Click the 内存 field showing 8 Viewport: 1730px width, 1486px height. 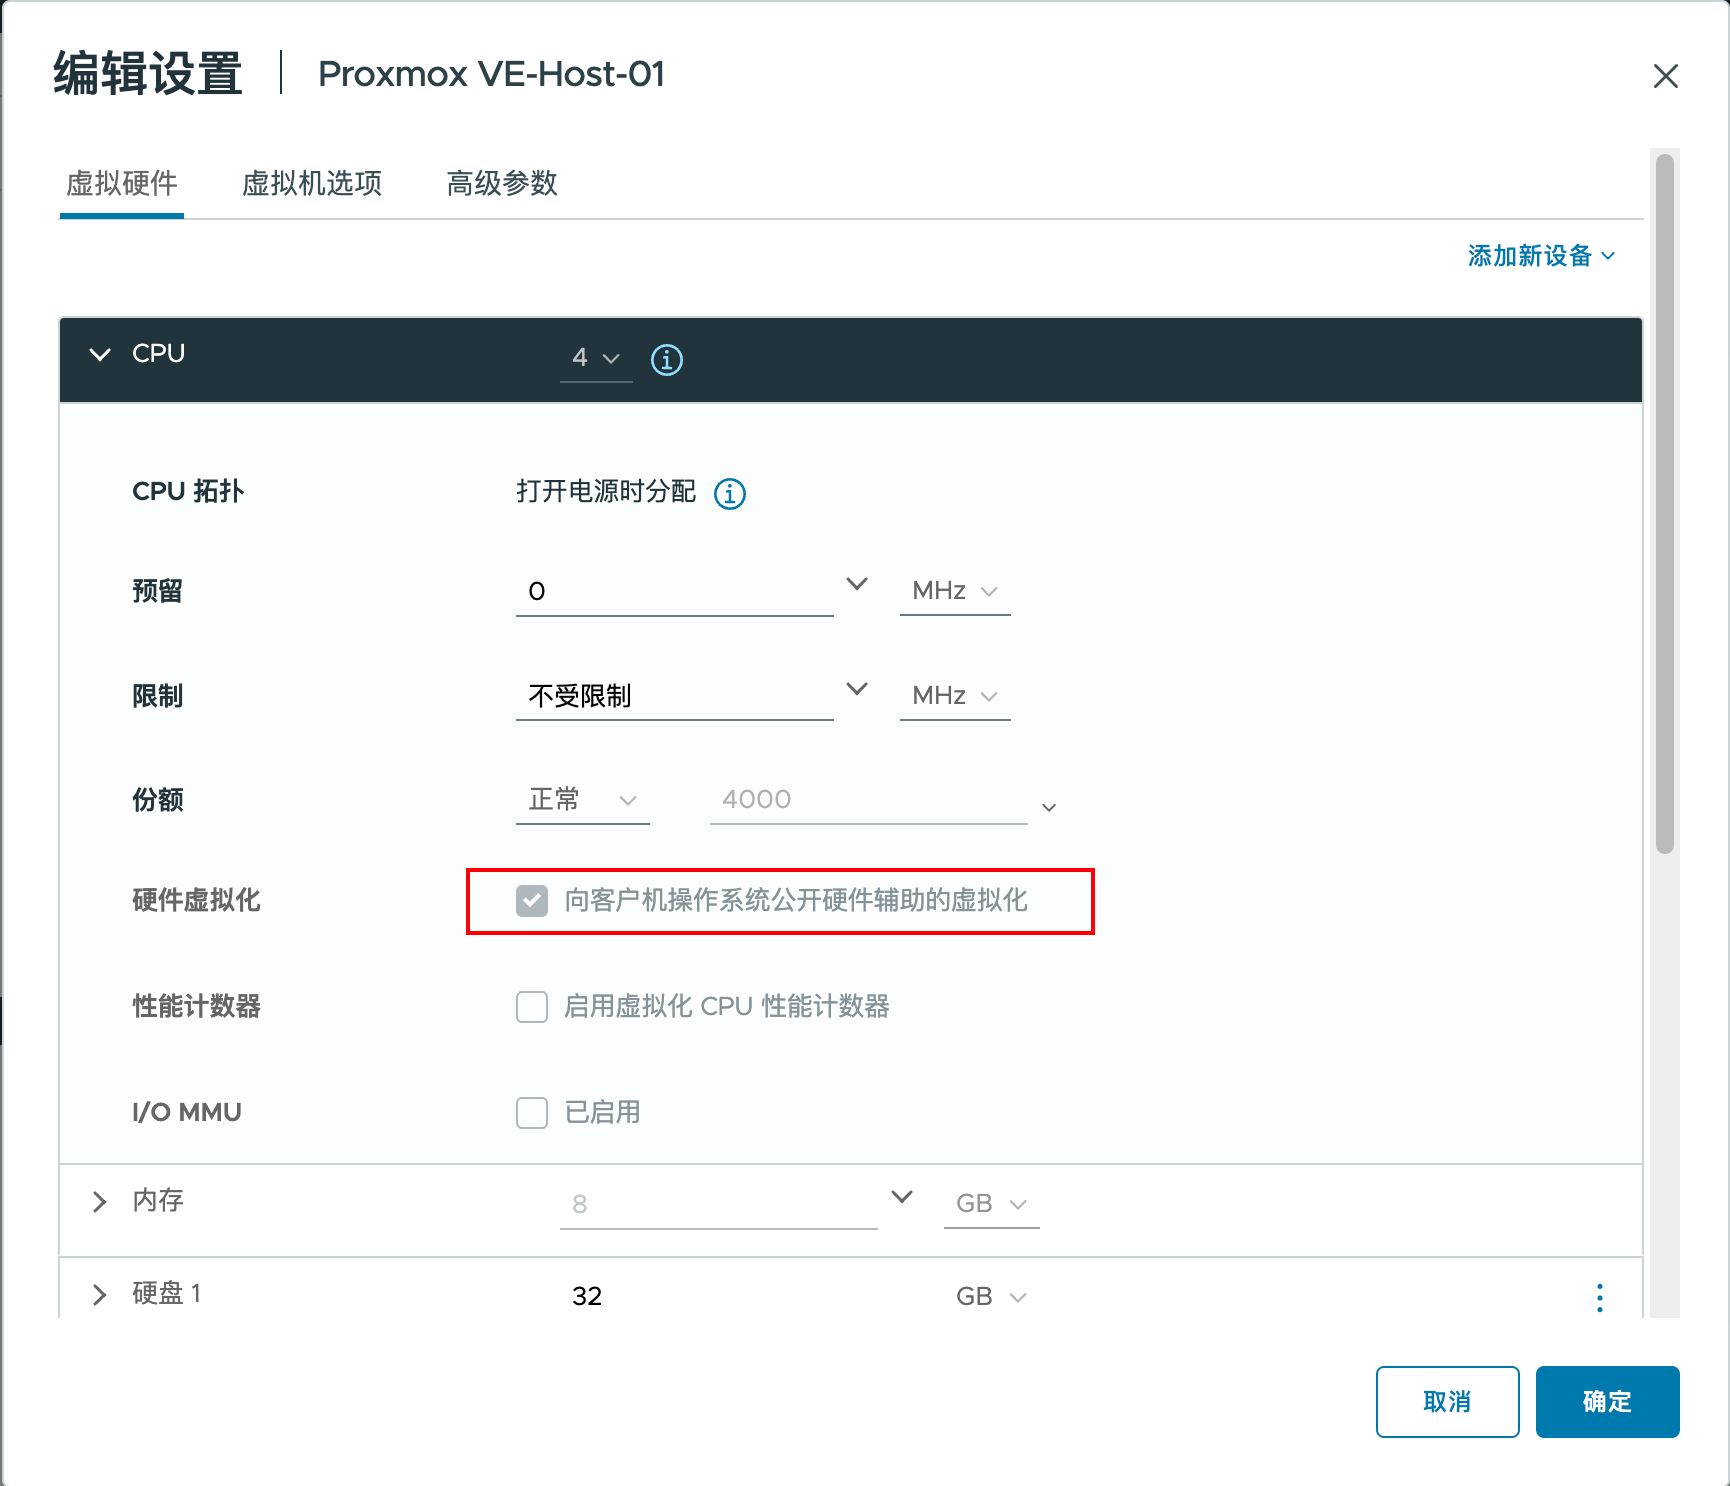click(718, 1204)
